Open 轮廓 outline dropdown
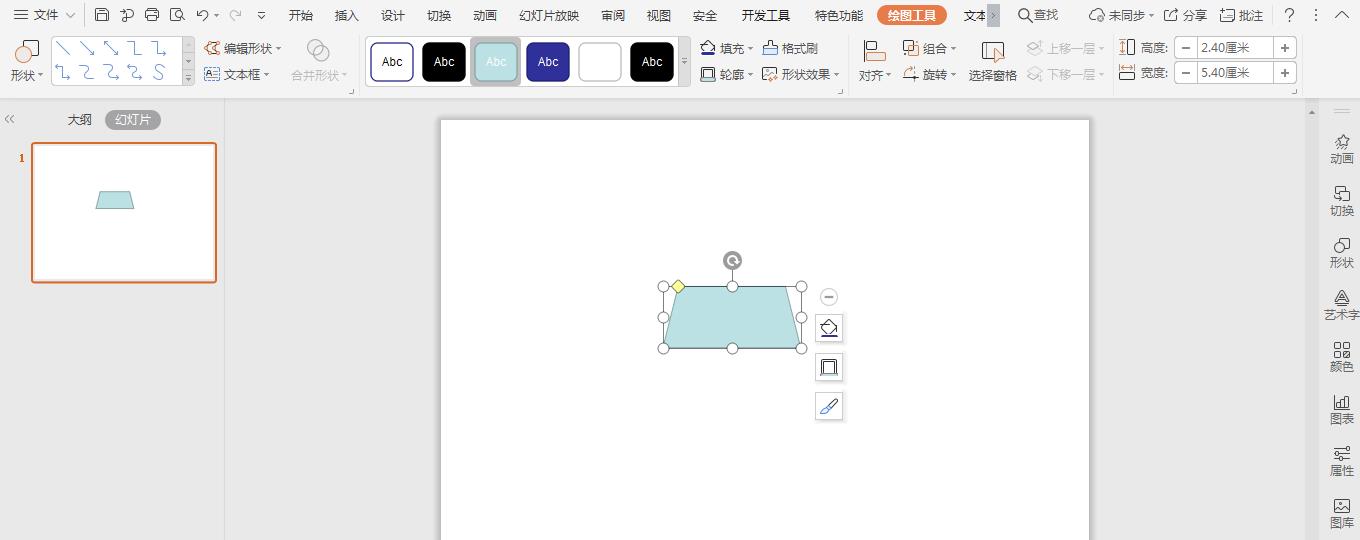1360x540 pixels. coord(751,75)
